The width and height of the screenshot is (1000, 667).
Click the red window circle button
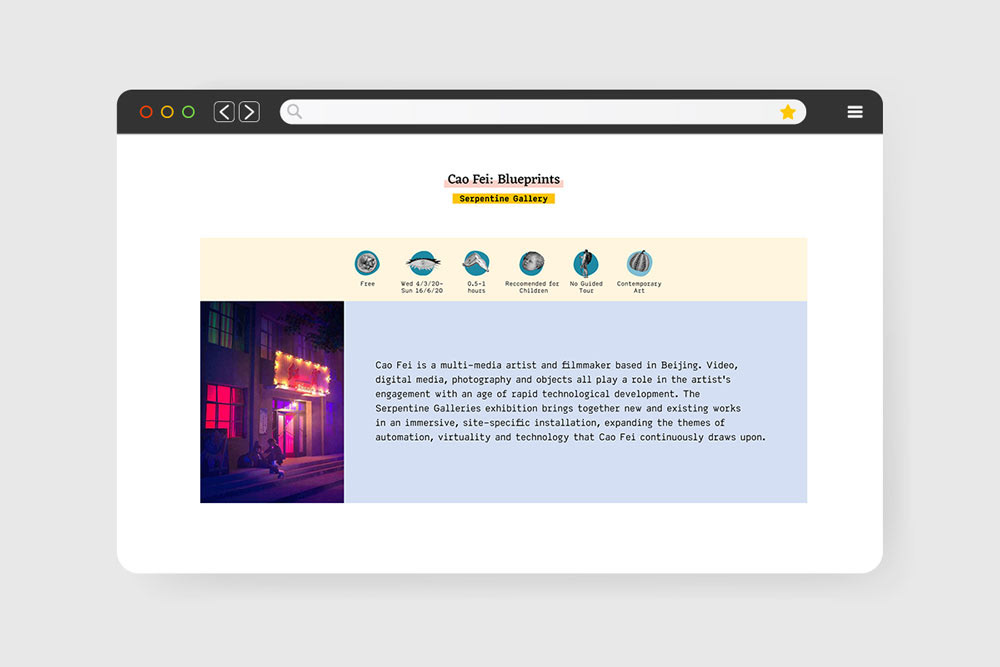click(146, 112)
